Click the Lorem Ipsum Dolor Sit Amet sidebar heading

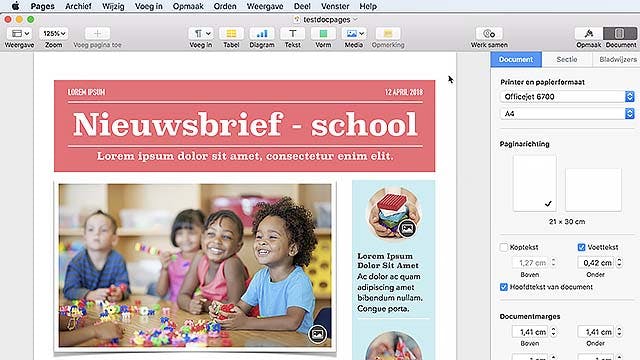[388, 261]
